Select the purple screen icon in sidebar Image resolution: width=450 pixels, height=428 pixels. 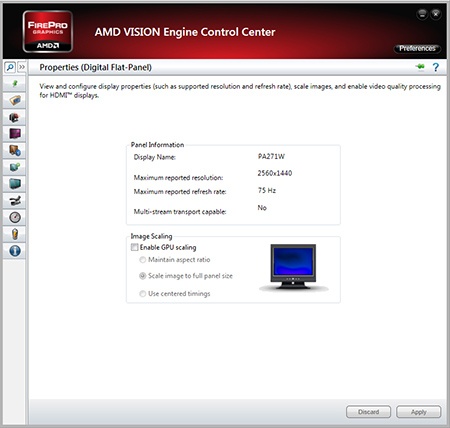(x=15, y=134)
